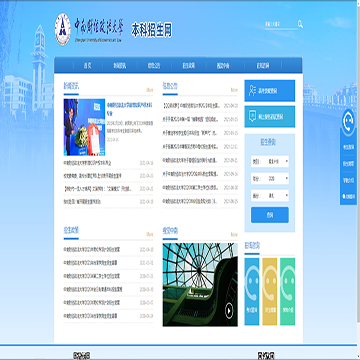Open the first announcement starting with 【 bracket
The width and height of the screenshot is (360, 360).
tap(191, 106)
